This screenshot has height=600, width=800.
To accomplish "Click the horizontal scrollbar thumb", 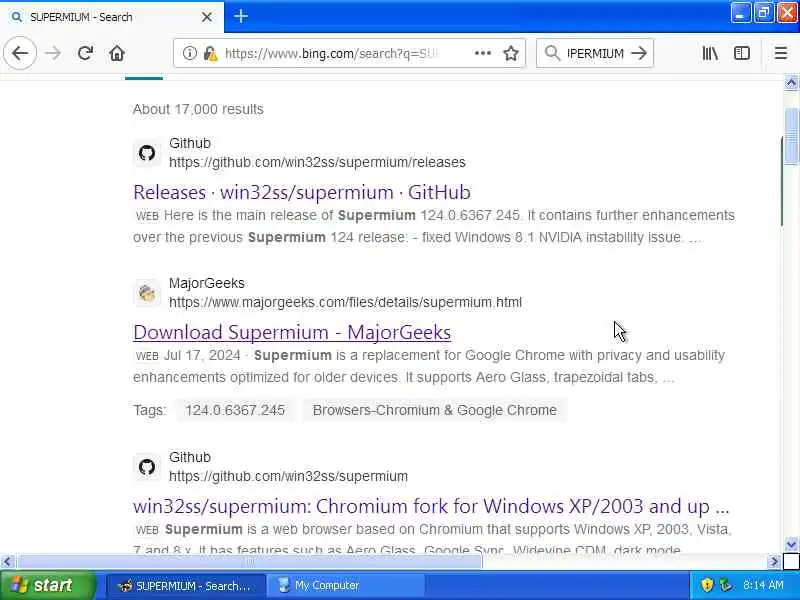I will pyautogui.click(x=249, y=562).
